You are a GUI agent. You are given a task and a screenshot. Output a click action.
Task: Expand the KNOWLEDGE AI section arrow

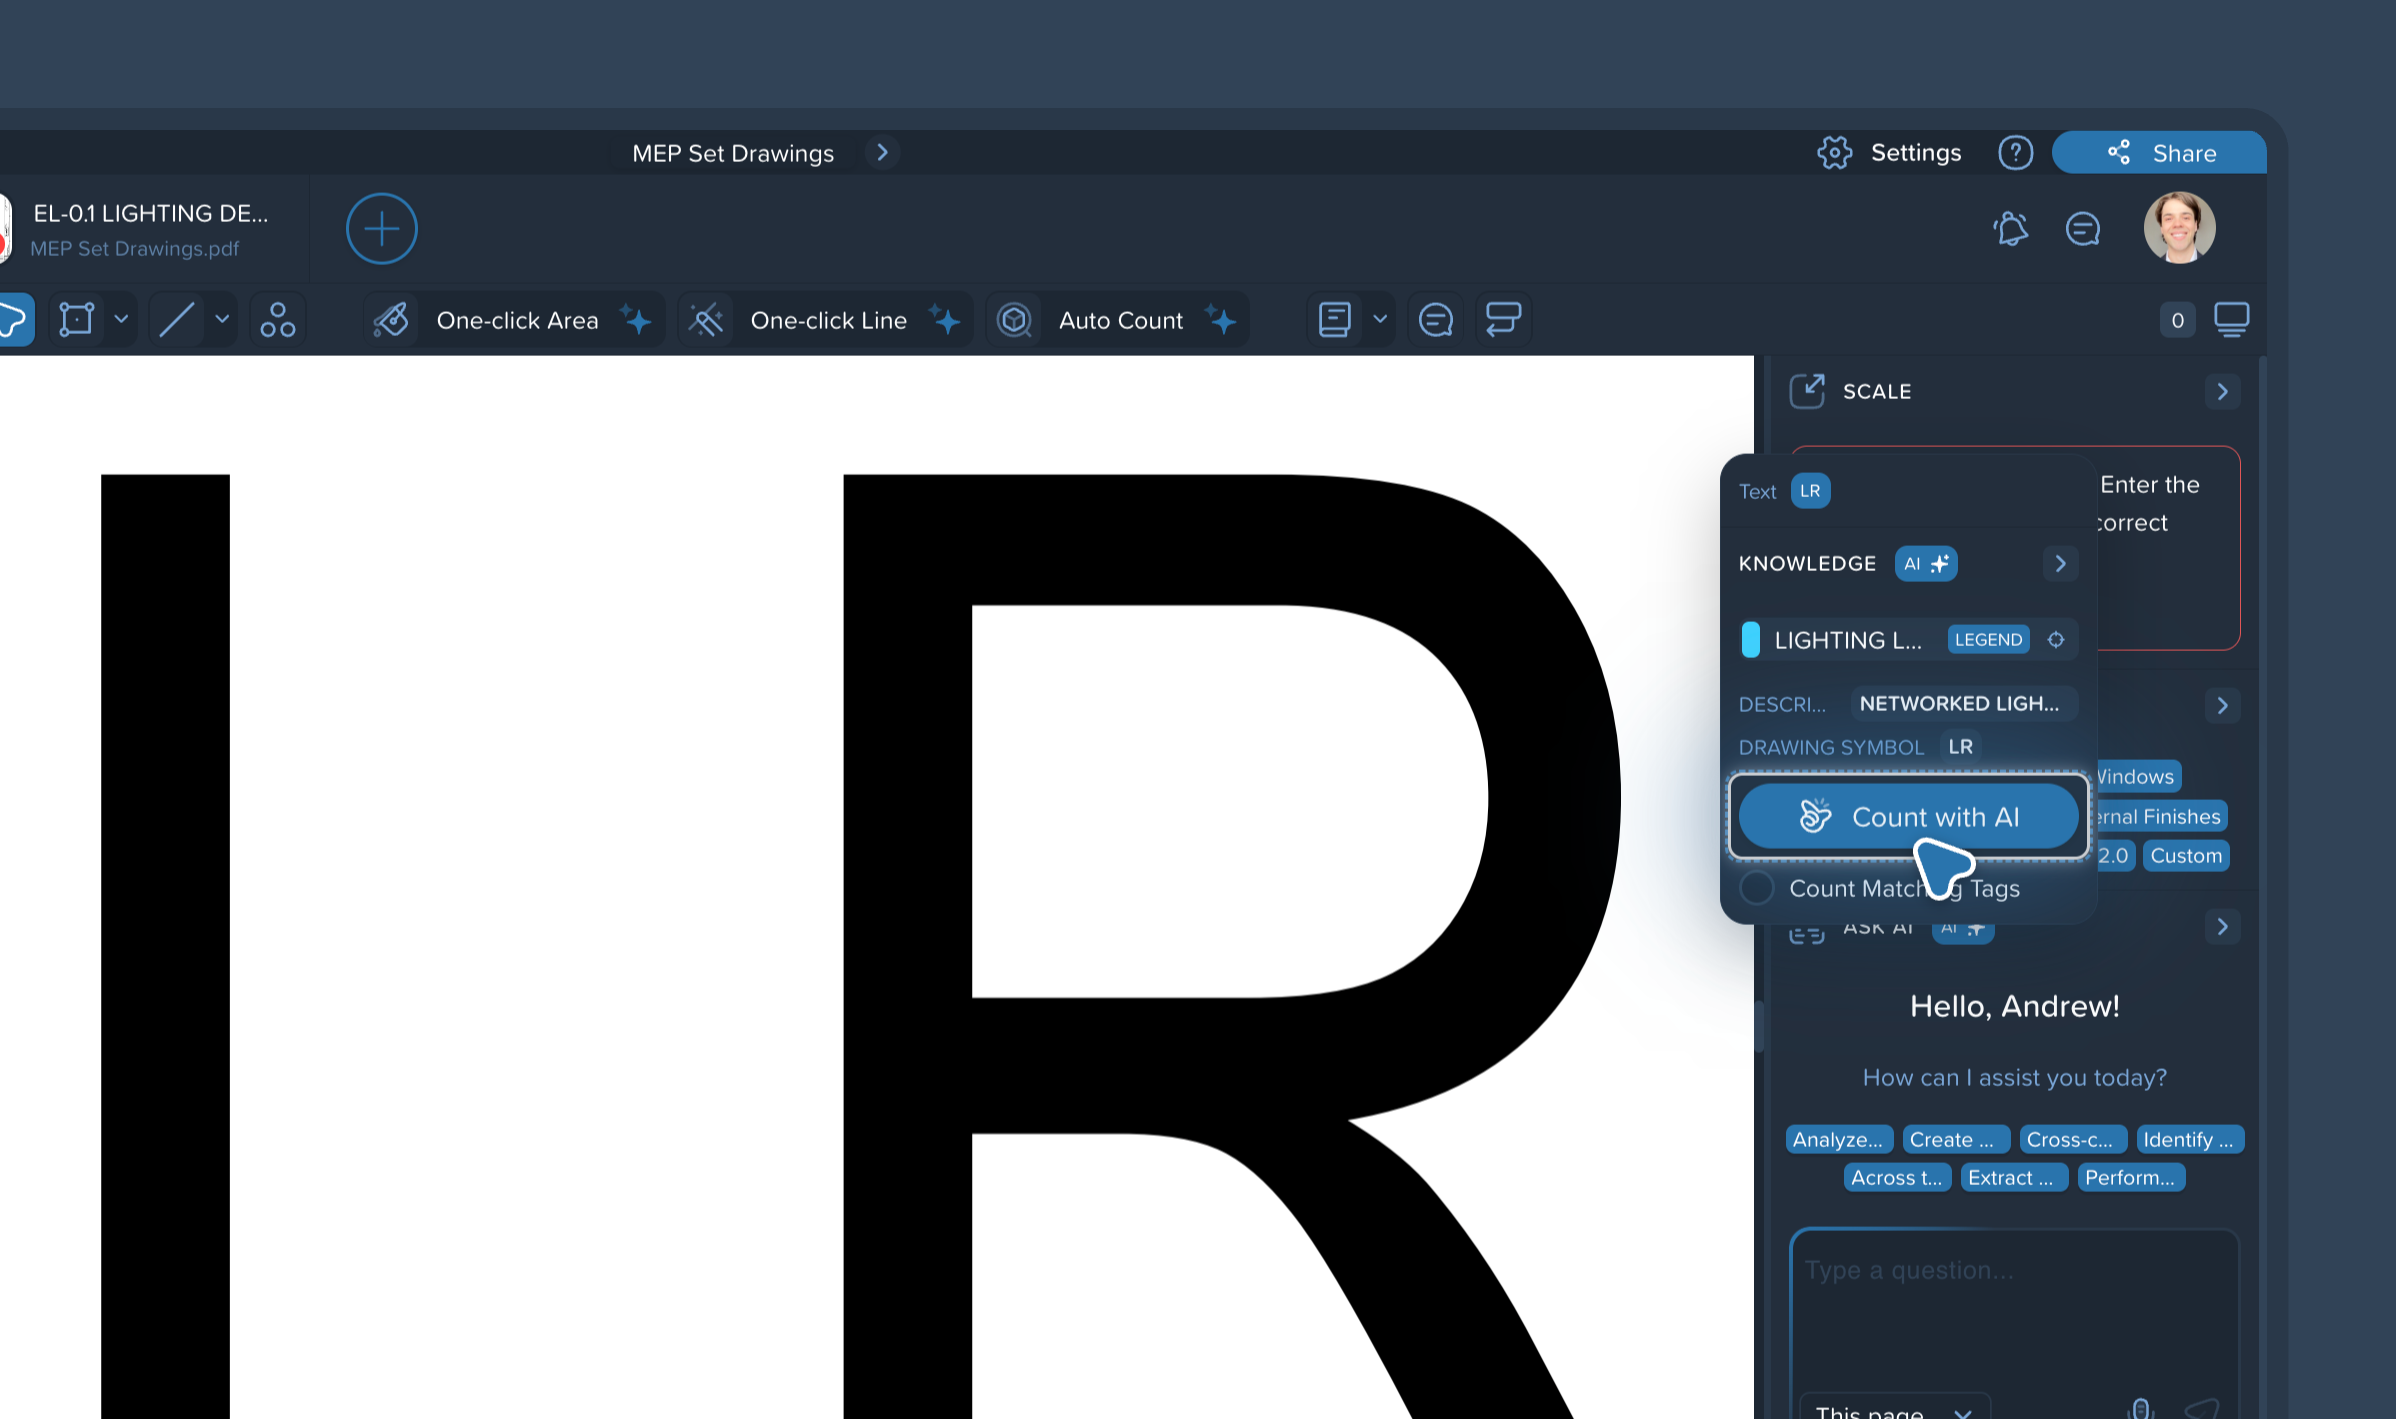[2060, 563]
